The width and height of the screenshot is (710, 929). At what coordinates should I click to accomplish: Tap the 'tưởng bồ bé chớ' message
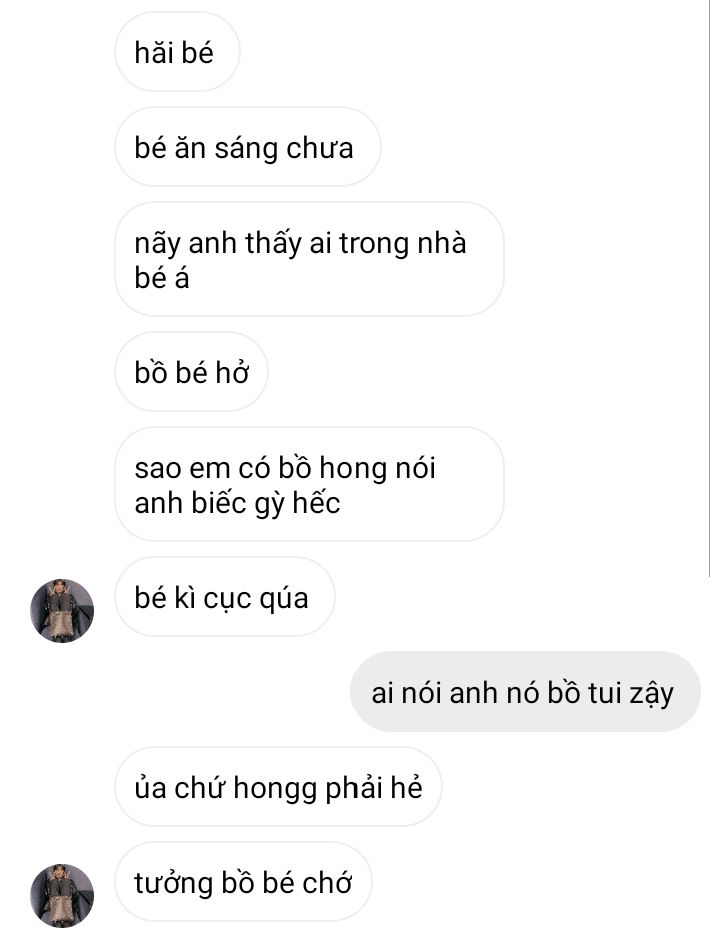coord(243,882)
